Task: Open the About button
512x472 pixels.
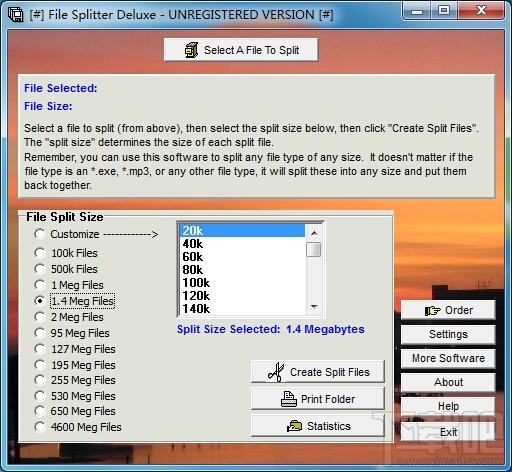Action: click(448, 382)
